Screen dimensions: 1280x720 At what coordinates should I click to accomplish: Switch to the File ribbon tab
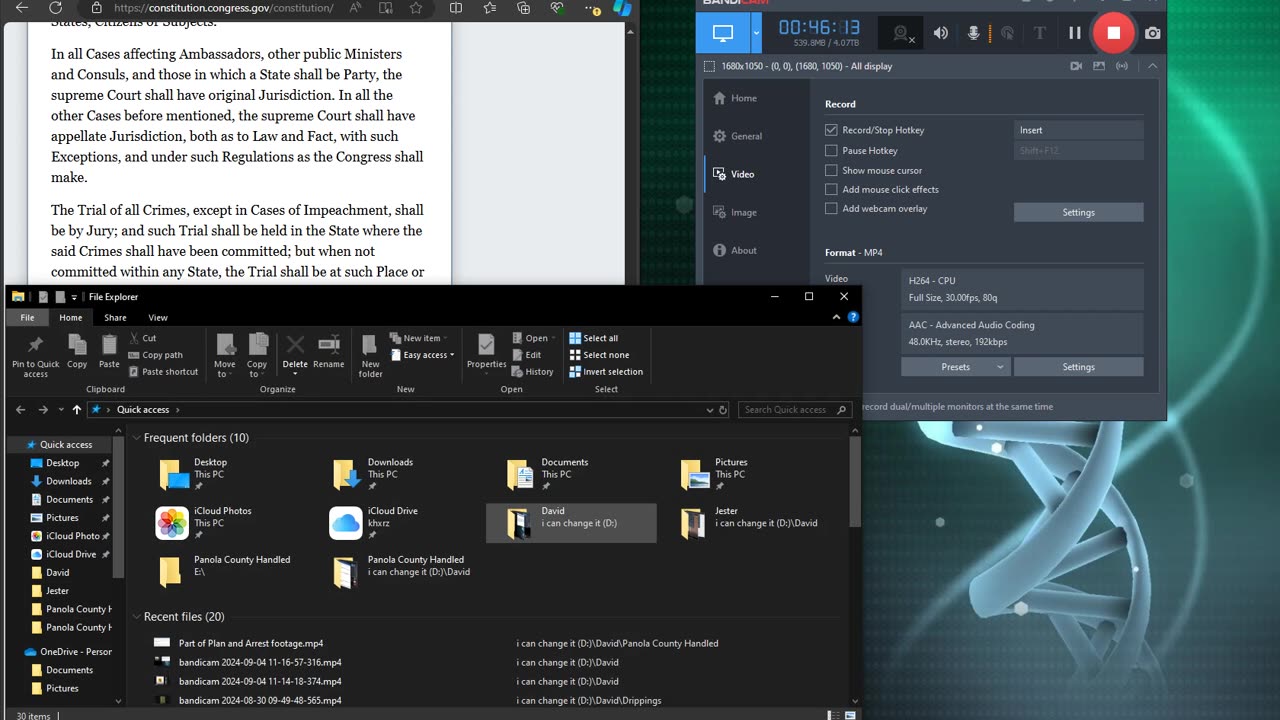click(x=27, y=318)
